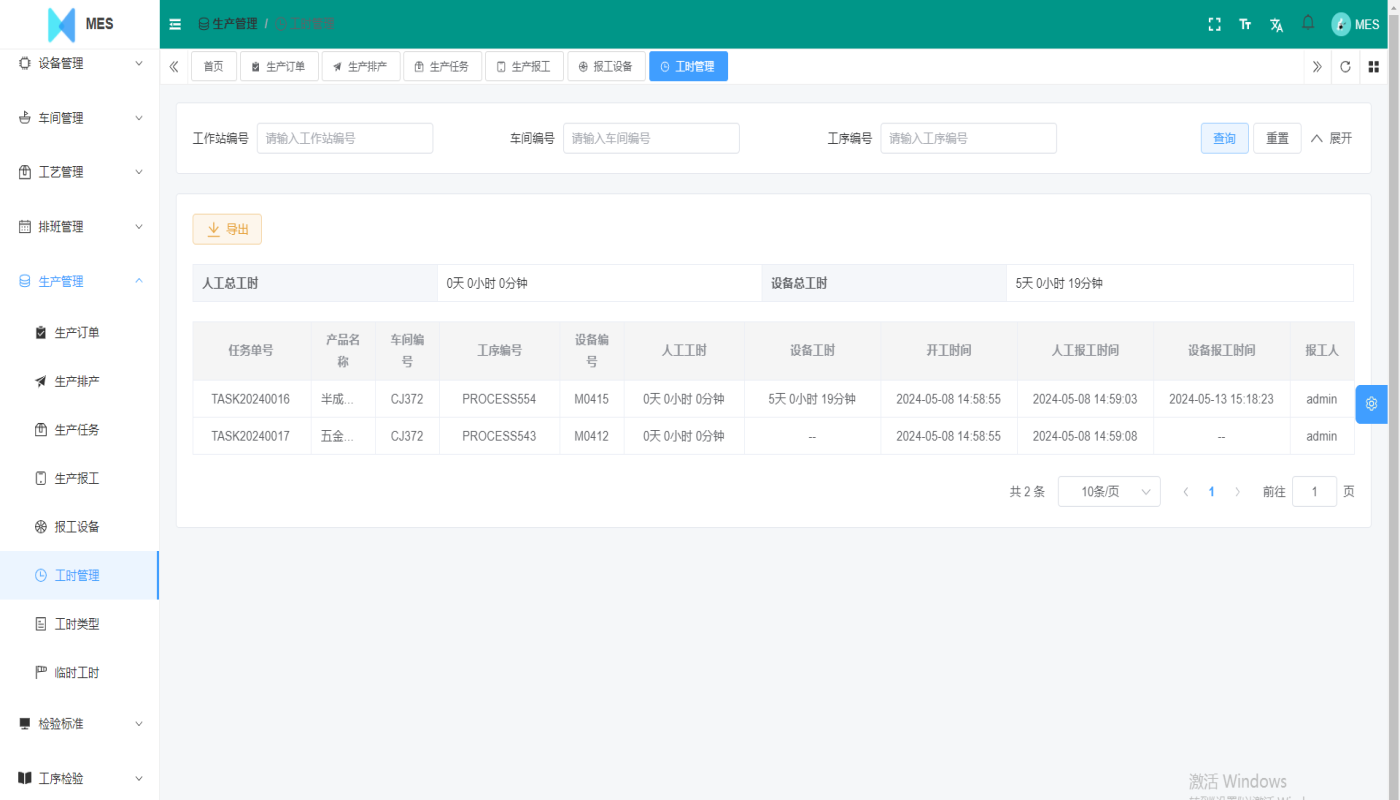
Task: Toggle the sidebar collapse hamburger icon
Action: [175, 24]
